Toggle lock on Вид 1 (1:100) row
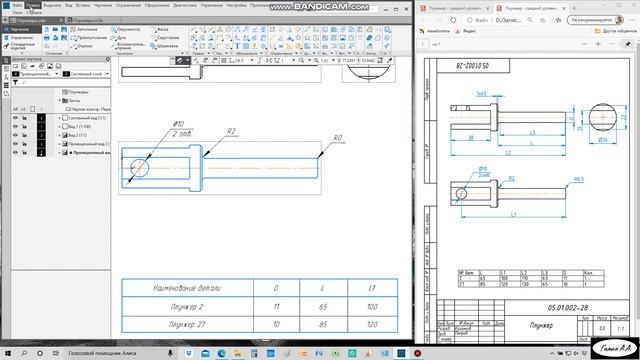 point(24,127)
